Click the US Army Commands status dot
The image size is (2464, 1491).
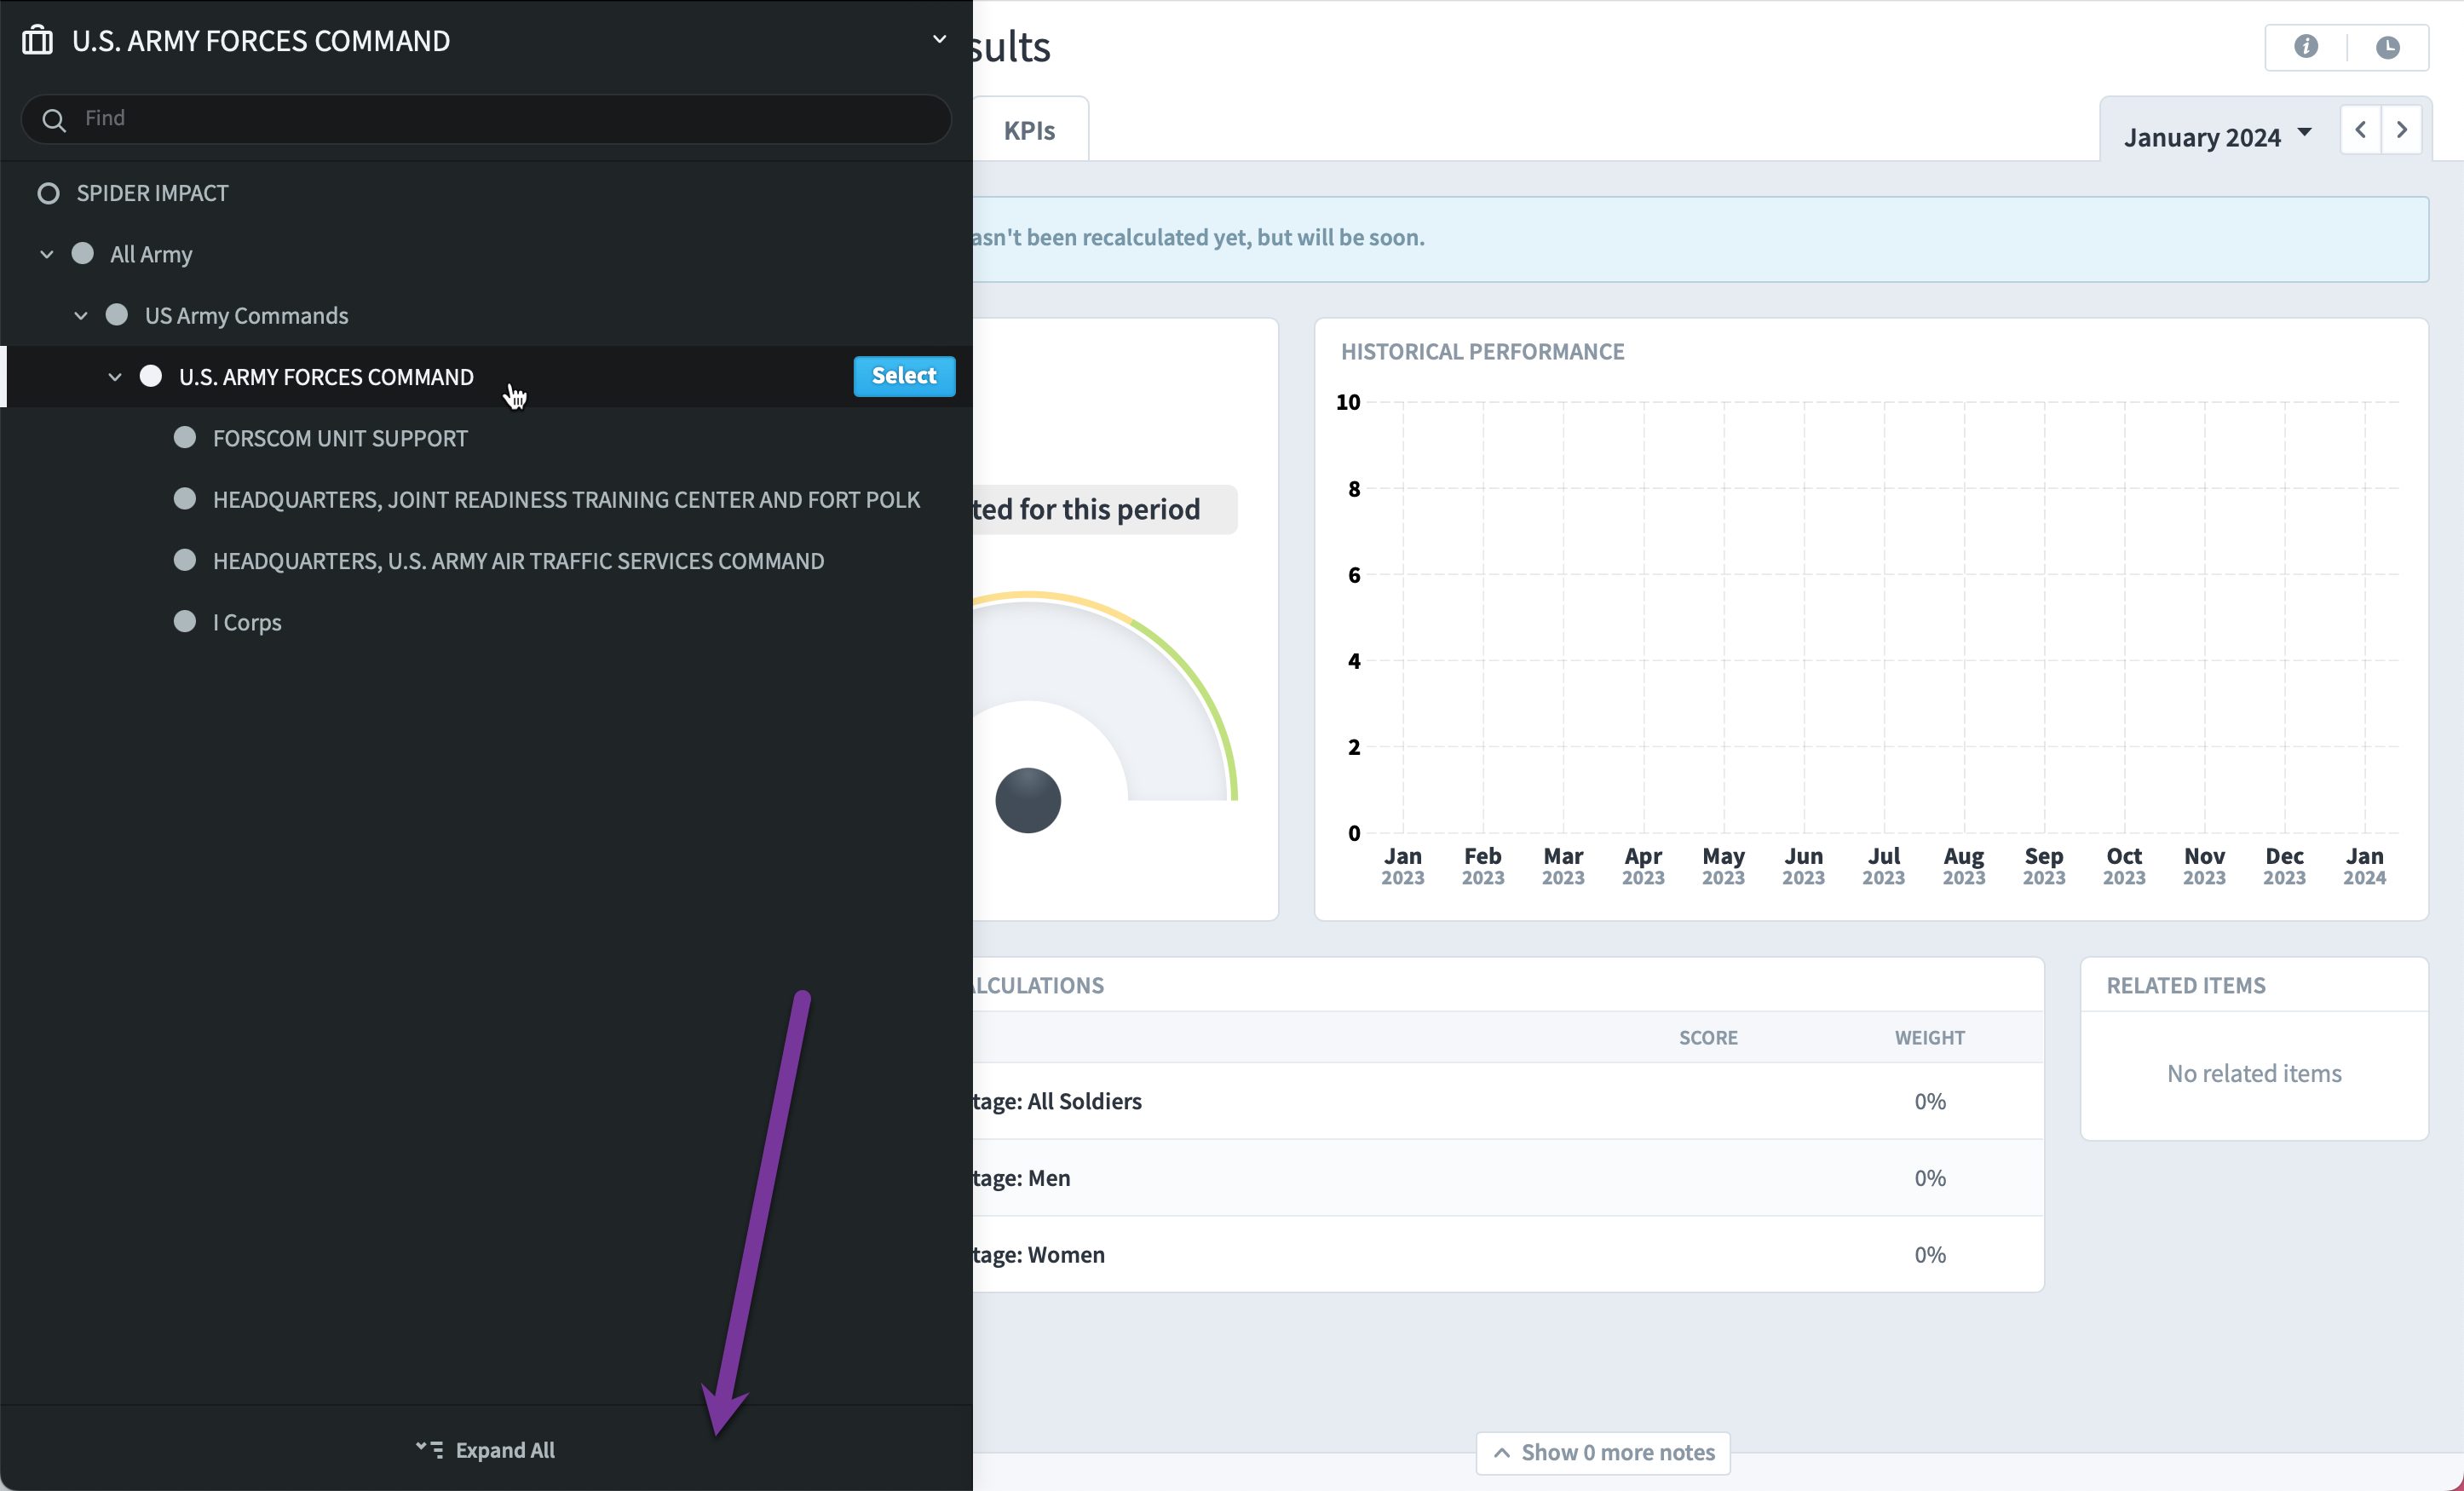click(117, 315)
